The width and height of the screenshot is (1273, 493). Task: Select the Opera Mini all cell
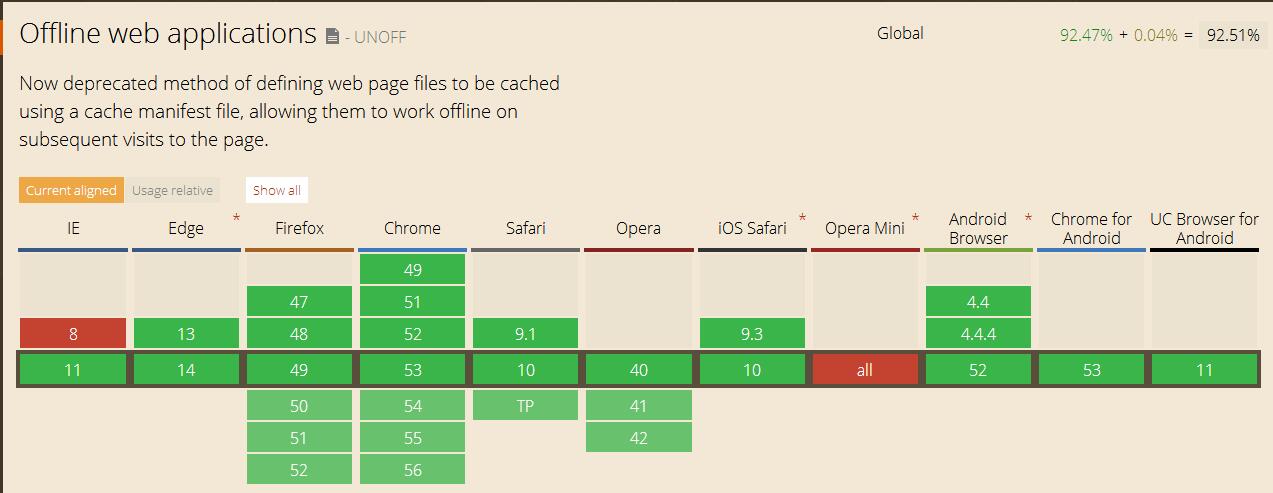(865, 370)
